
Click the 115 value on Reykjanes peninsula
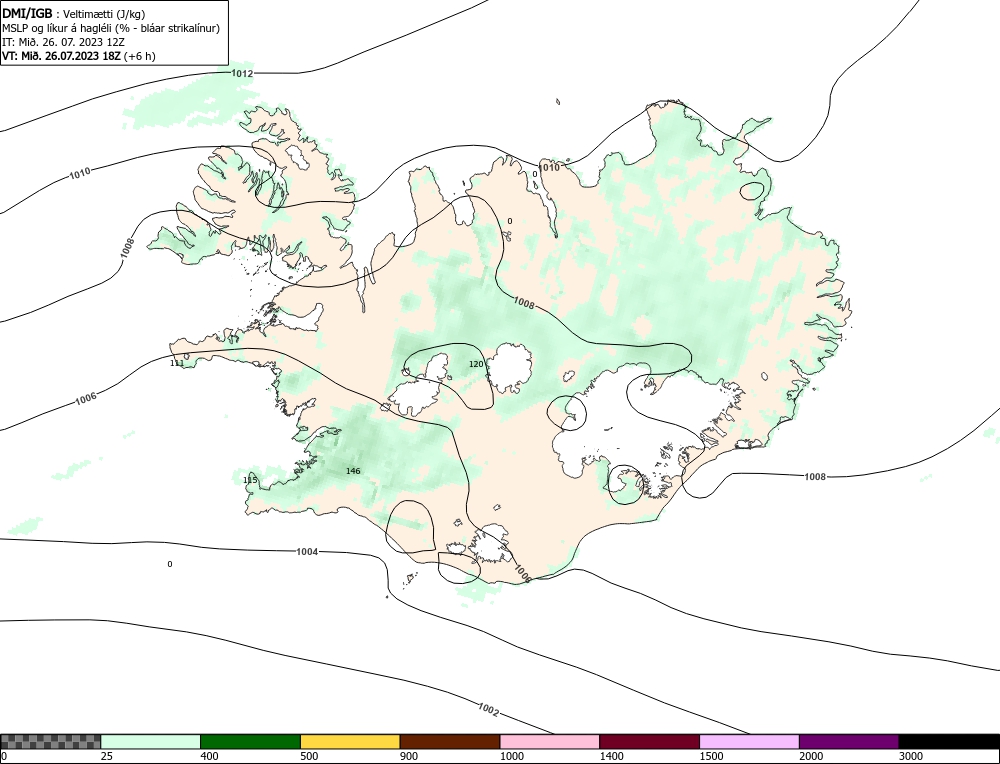250,480
